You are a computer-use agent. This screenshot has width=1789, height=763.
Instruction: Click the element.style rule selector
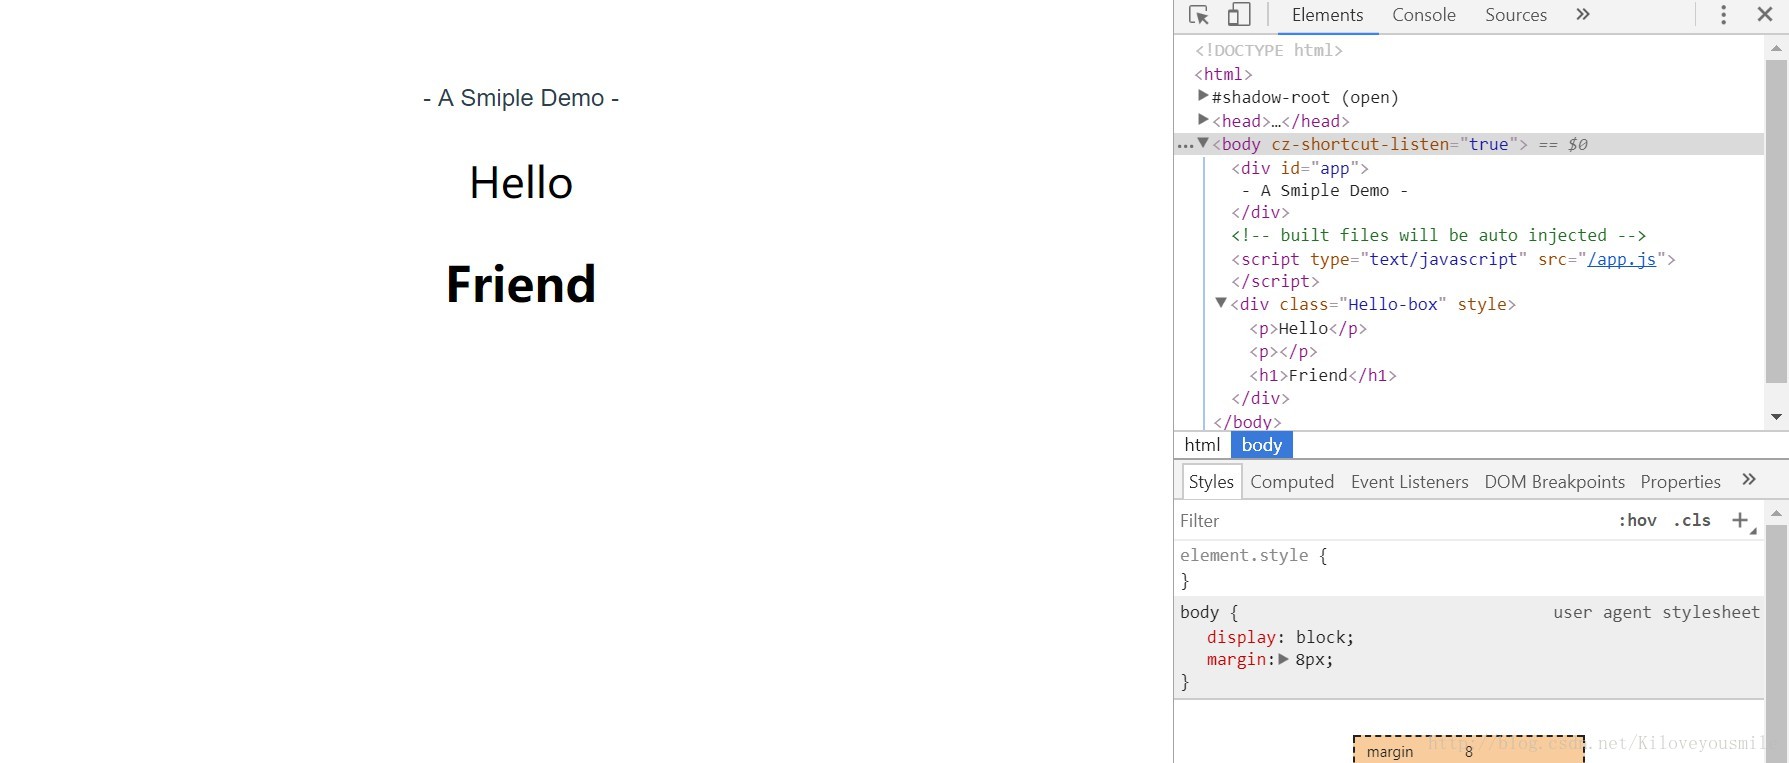pyautogui.click(x=1244, y=555)
